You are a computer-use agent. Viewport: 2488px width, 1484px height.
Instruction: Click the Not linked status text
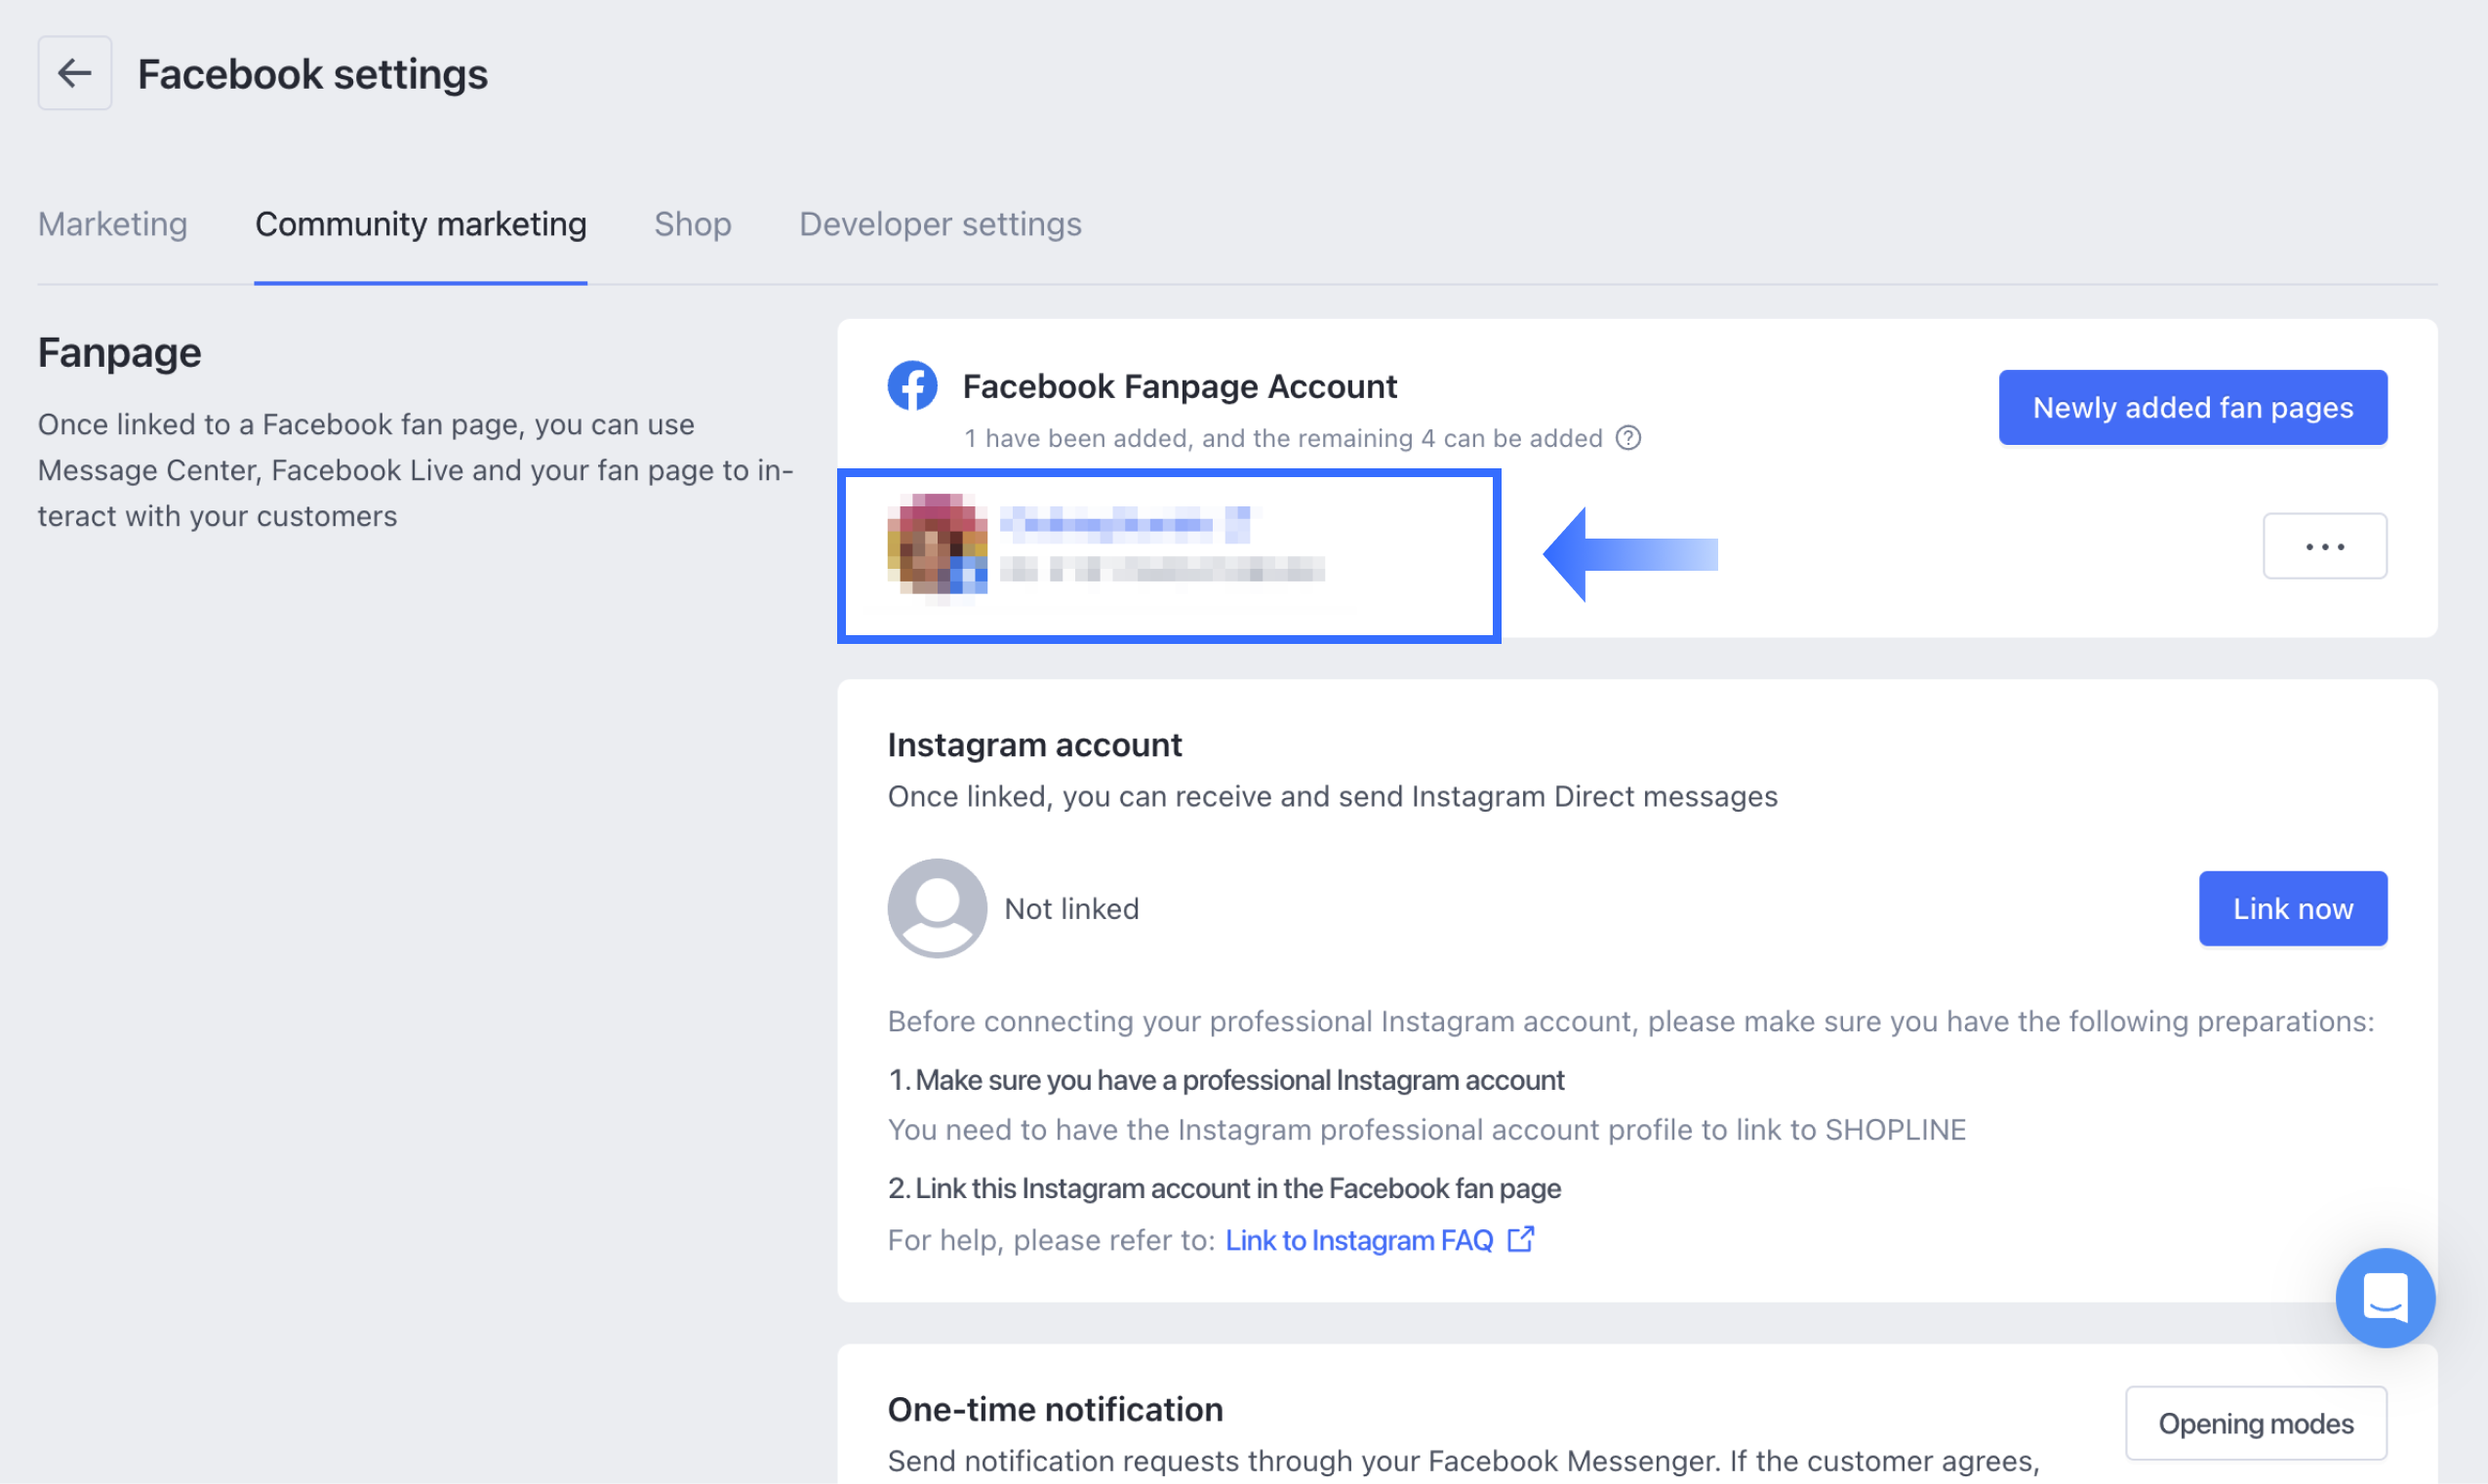click(1071, 908)
